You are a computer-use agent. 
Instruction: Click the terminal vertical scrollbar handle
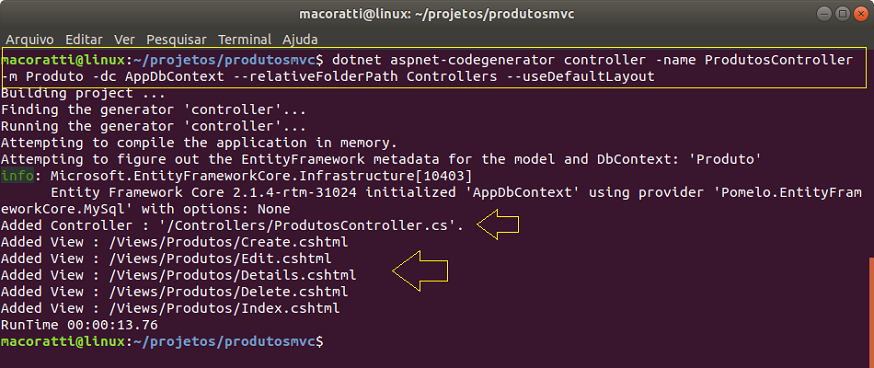click(x=871, y=312)
